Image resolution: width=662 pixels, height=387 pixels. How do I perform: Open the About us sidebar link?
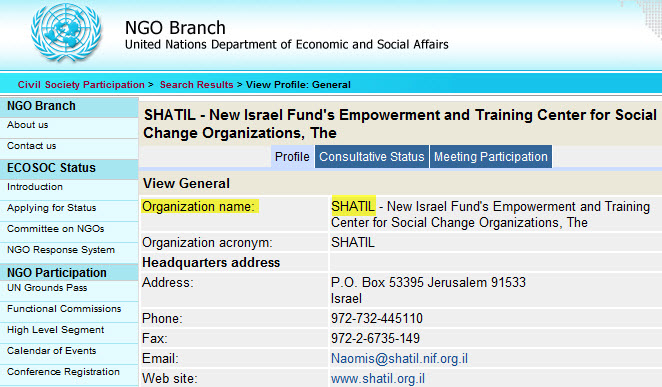pos(27,125)
